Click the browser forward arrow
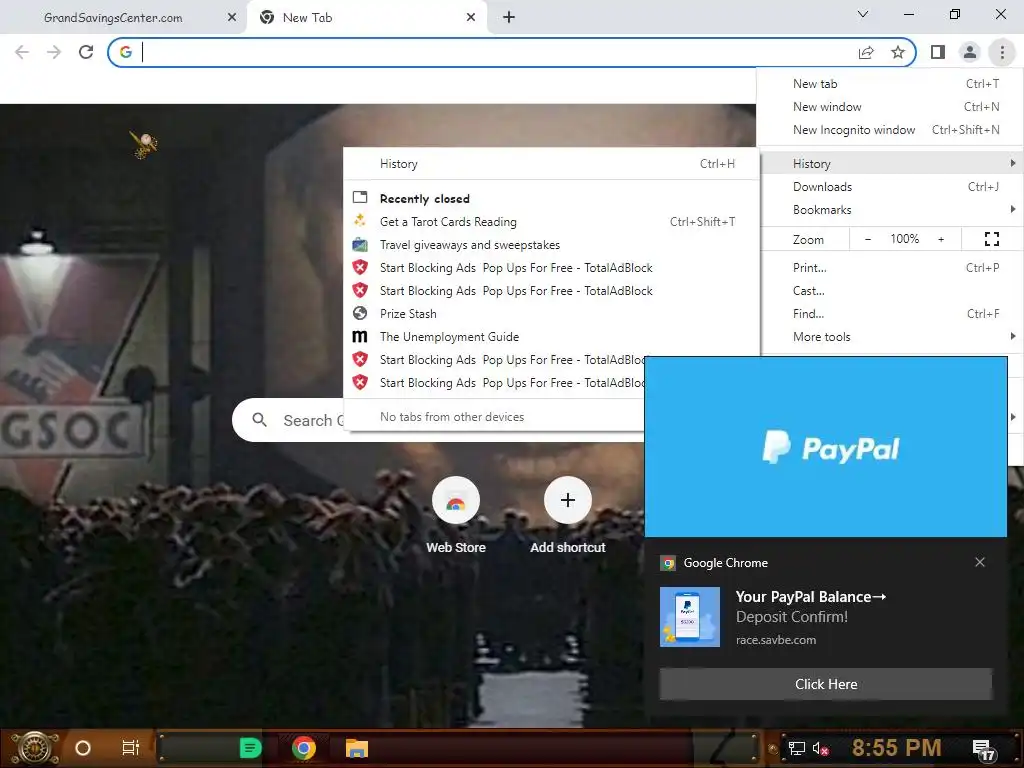Image resolution: width=1024 pixels, height=768 pixels. pyautogui.click(x=54, y=52)
